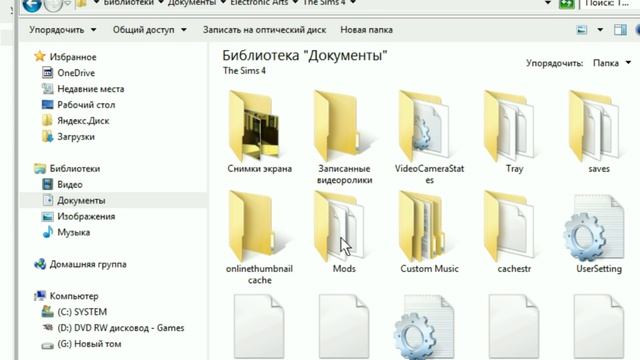
Task: Click Документы breadcrumb segment
Action: coord(192,3)
